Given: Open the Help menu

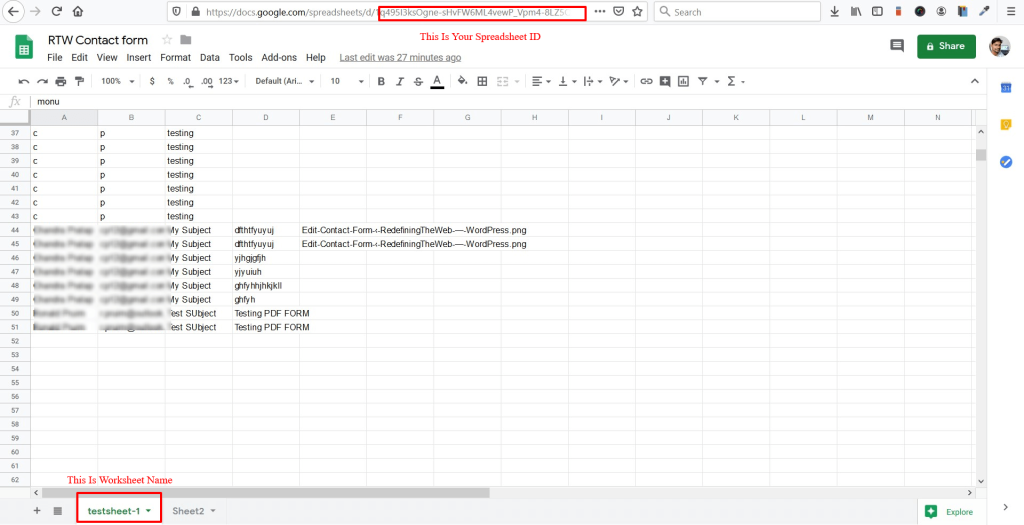Looking at the screenshot, I should [x=315, y=57].
